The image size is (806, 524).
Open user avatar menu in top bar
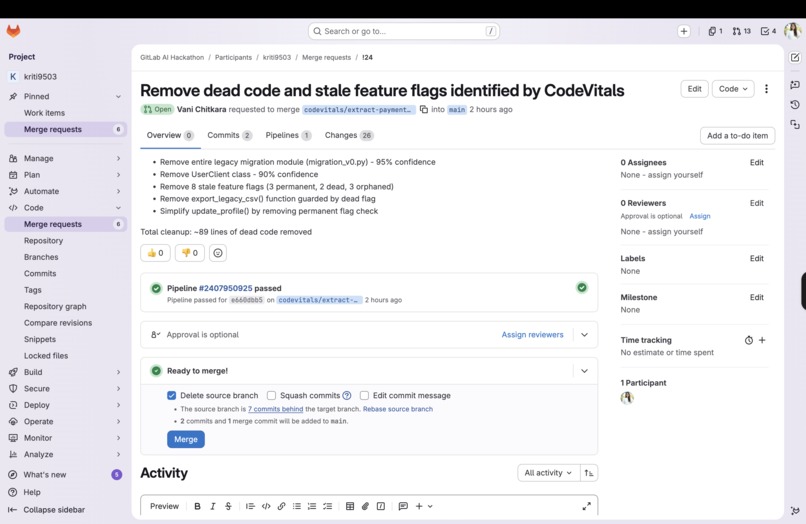click(793, 31)
